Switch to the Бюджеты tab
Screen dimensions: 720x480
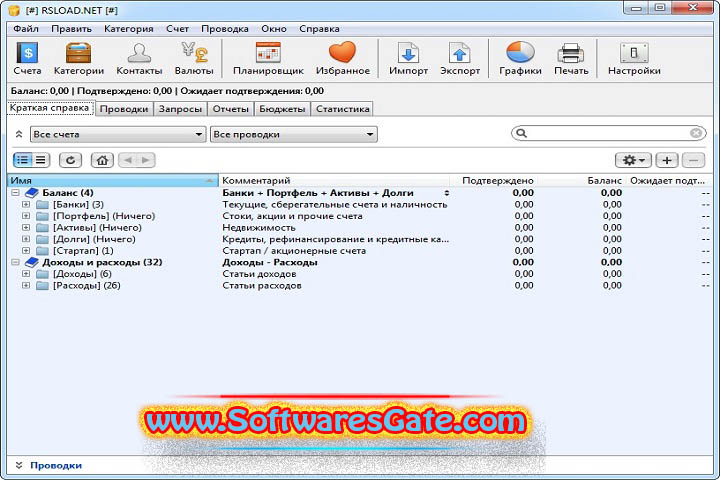[282, 109]
